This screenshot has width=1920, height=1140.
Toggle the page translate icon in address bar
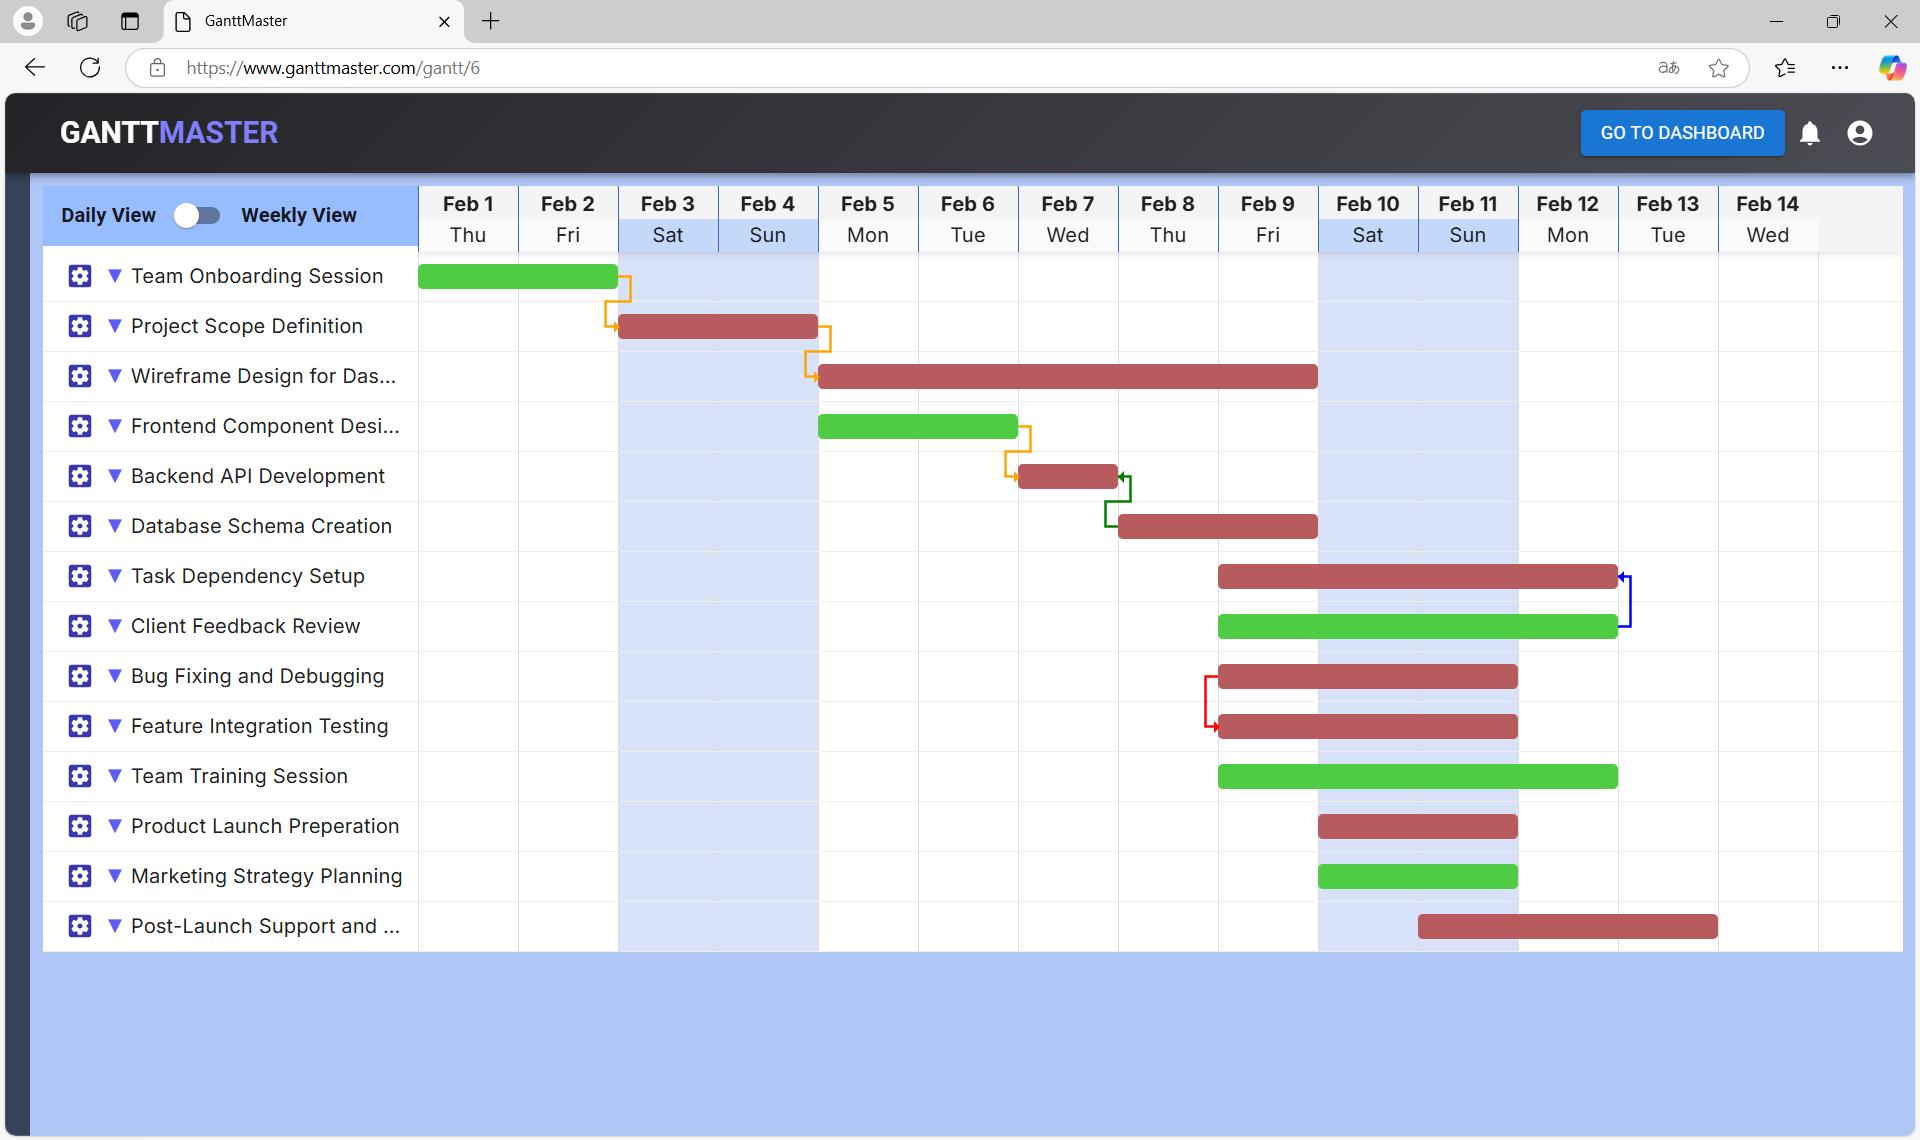click(1668, 67)
